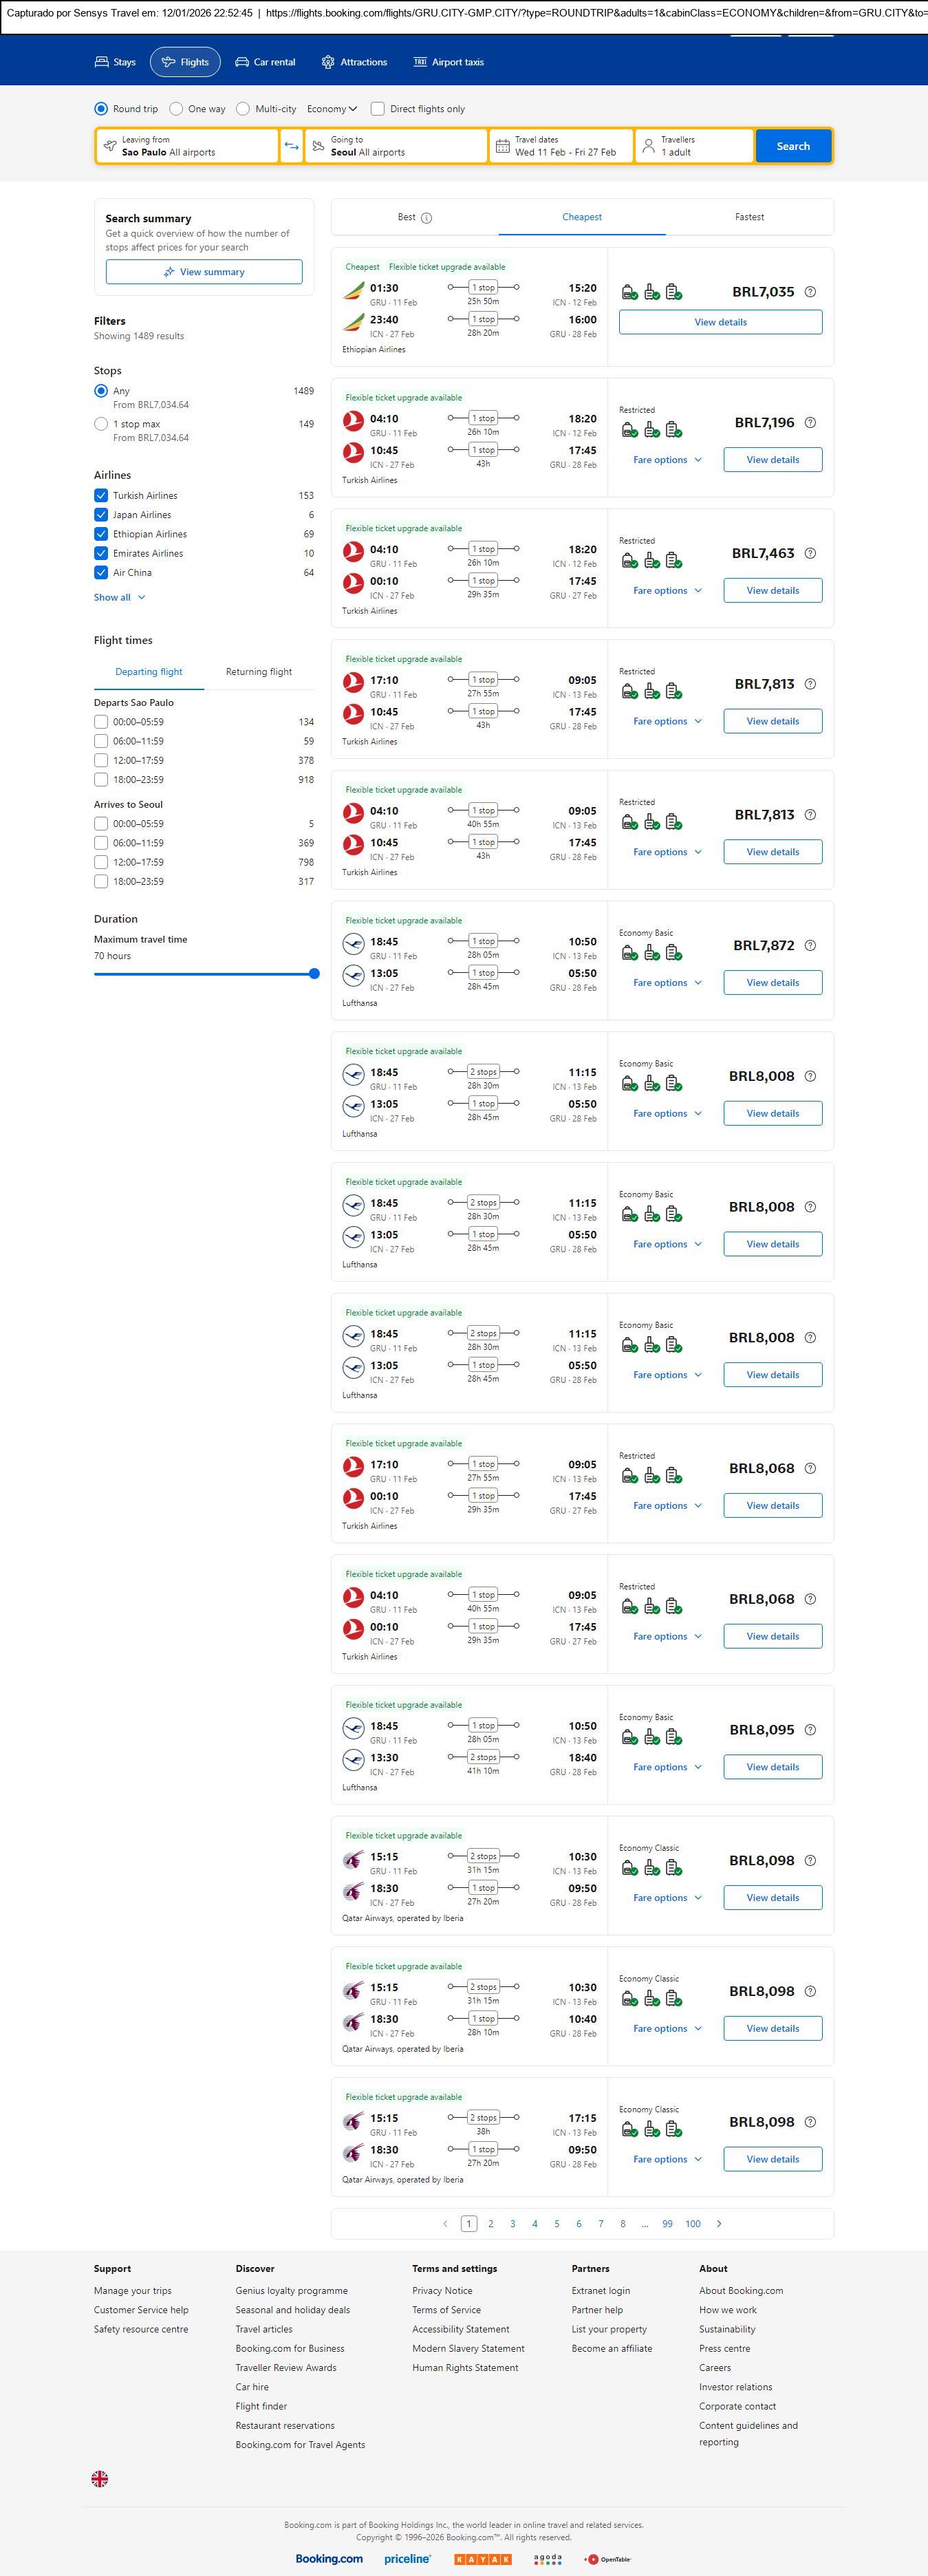The height and width of the screenshot is (2576, 928).
Task: Enable the Direct flights only checkbox
Action: point(378,109)
